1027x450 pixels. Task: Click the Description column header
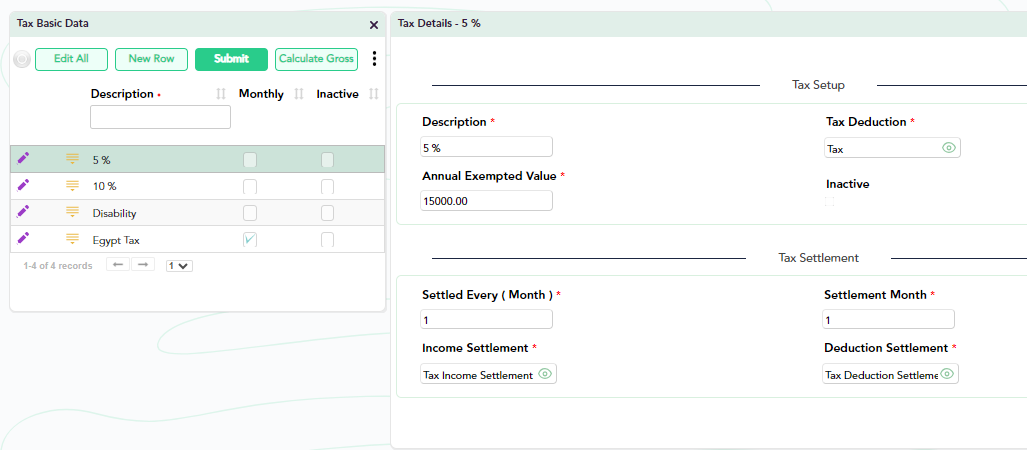tap(122, 94)
